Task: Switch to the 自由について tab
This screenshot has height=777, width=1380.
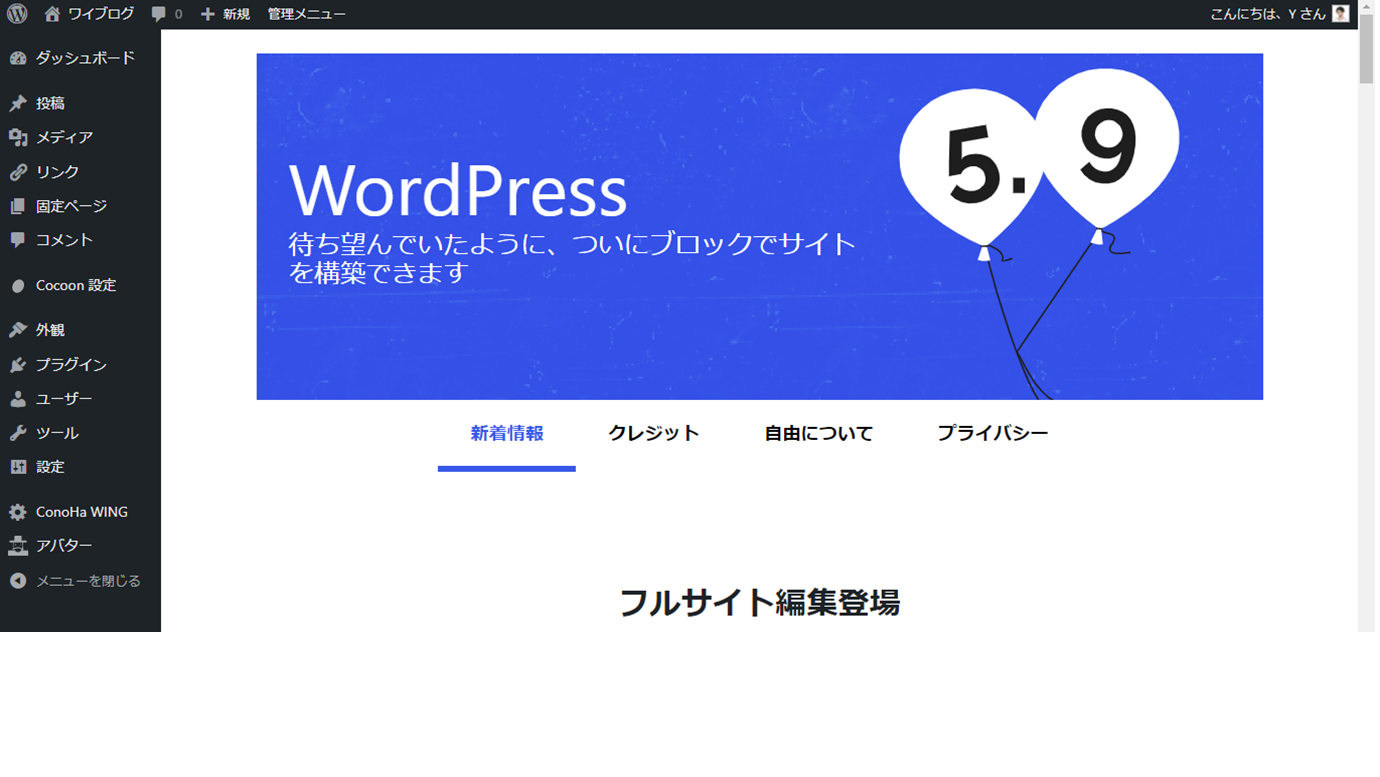Action: pyautogui.click(x=818, y=434)
